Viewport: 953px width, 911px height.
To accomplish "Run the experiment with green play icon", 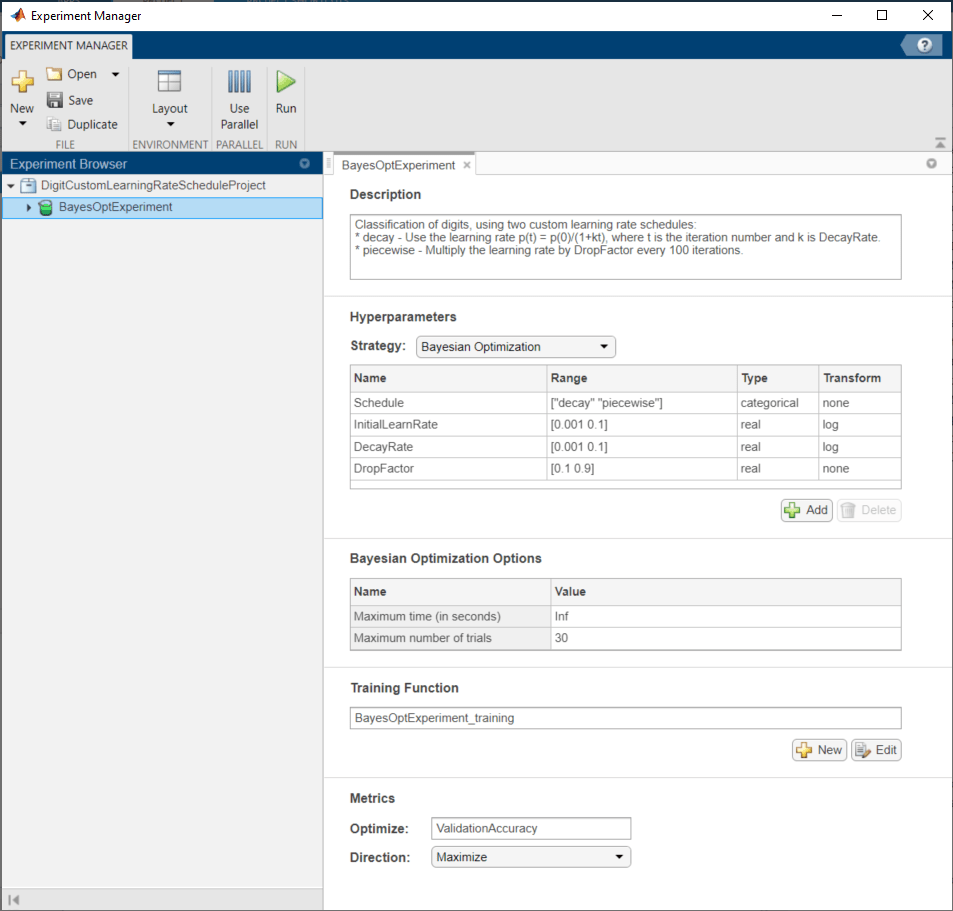I will [286, 81].
